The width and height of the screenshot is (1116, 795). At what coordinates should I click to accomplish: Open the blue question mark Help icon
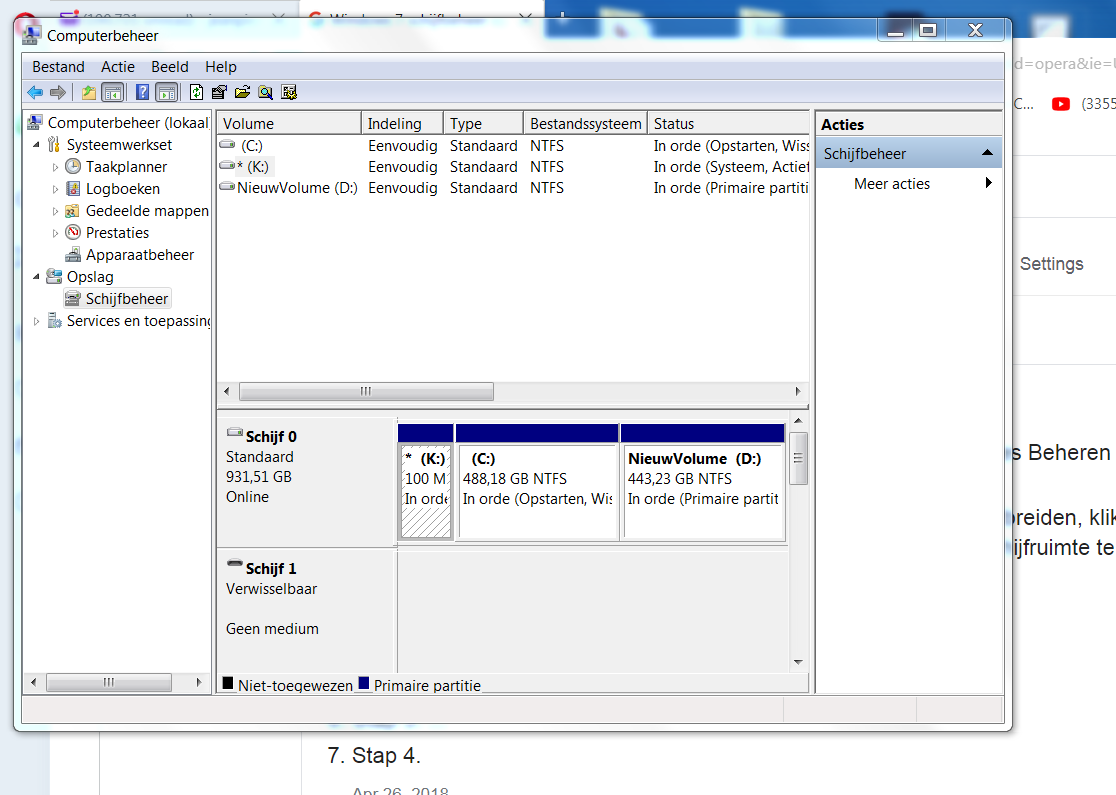tap(142, 93)
